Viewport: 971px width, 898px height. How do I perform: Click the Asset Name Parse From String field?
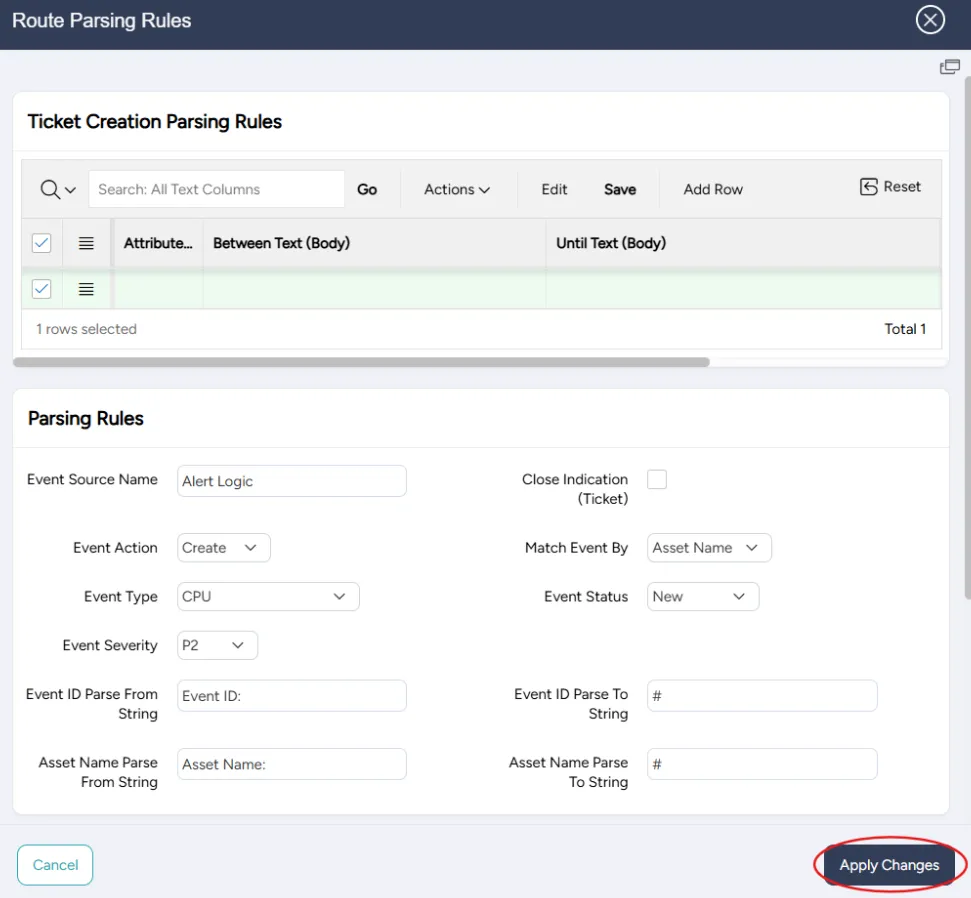point(292,764)
